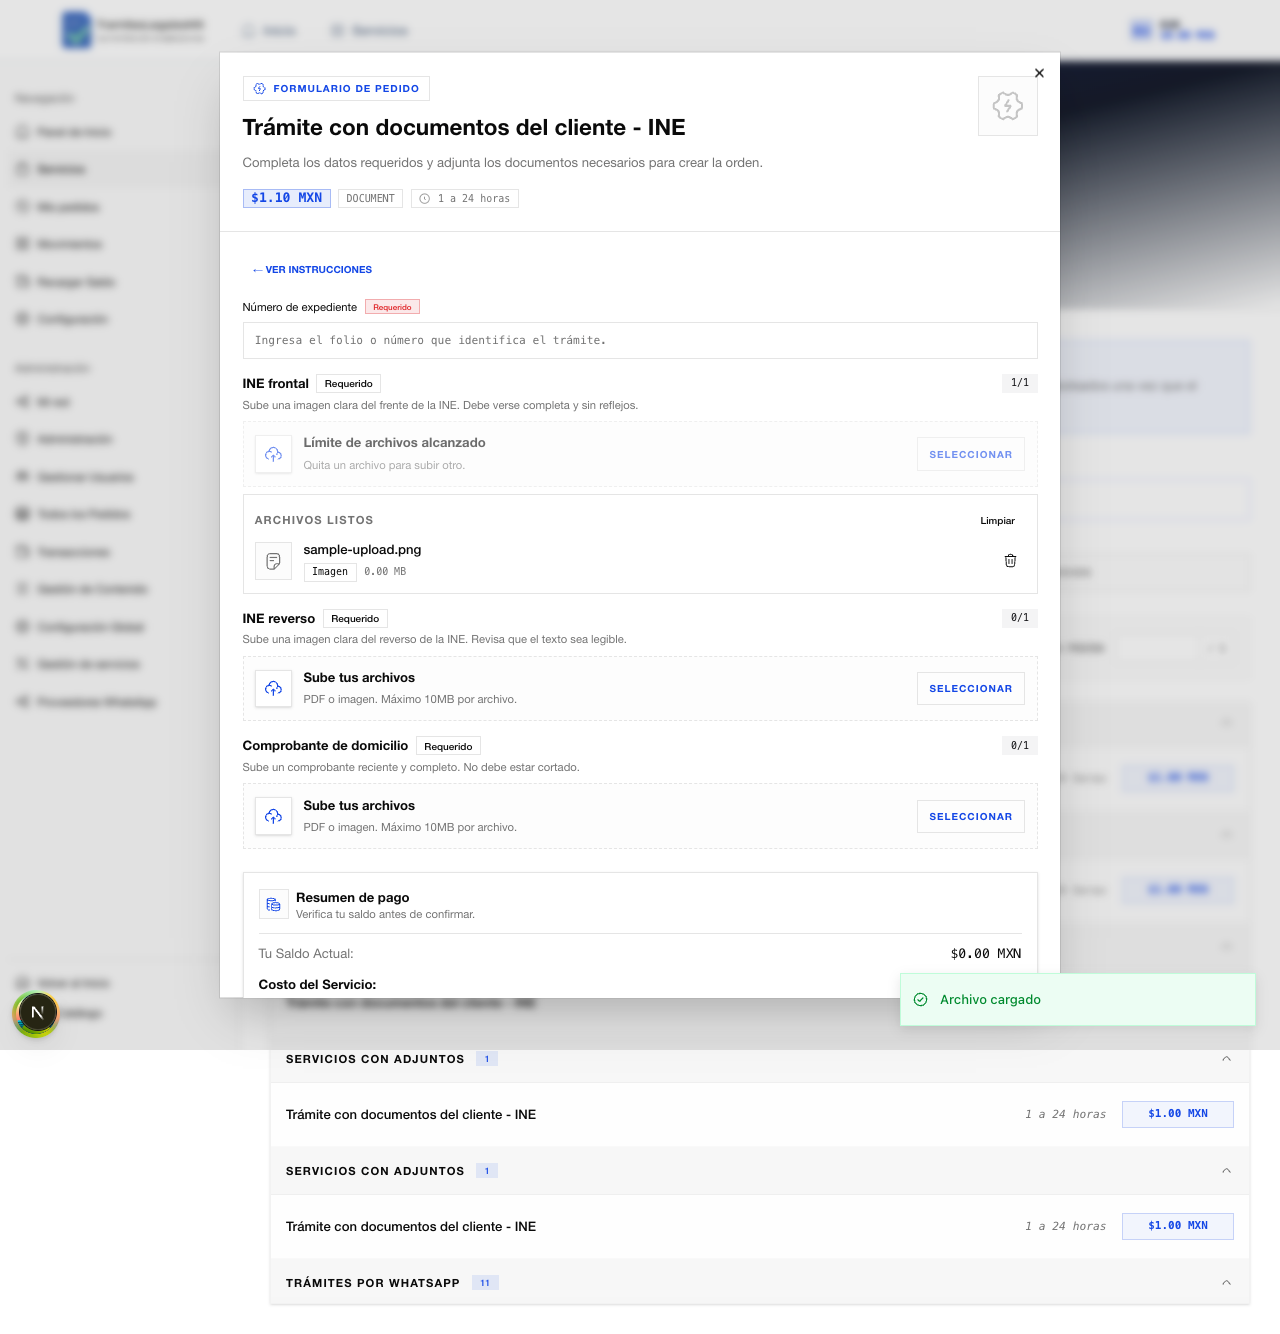
Task: Close the order form dialog
Action: [x=1039, y=73]
